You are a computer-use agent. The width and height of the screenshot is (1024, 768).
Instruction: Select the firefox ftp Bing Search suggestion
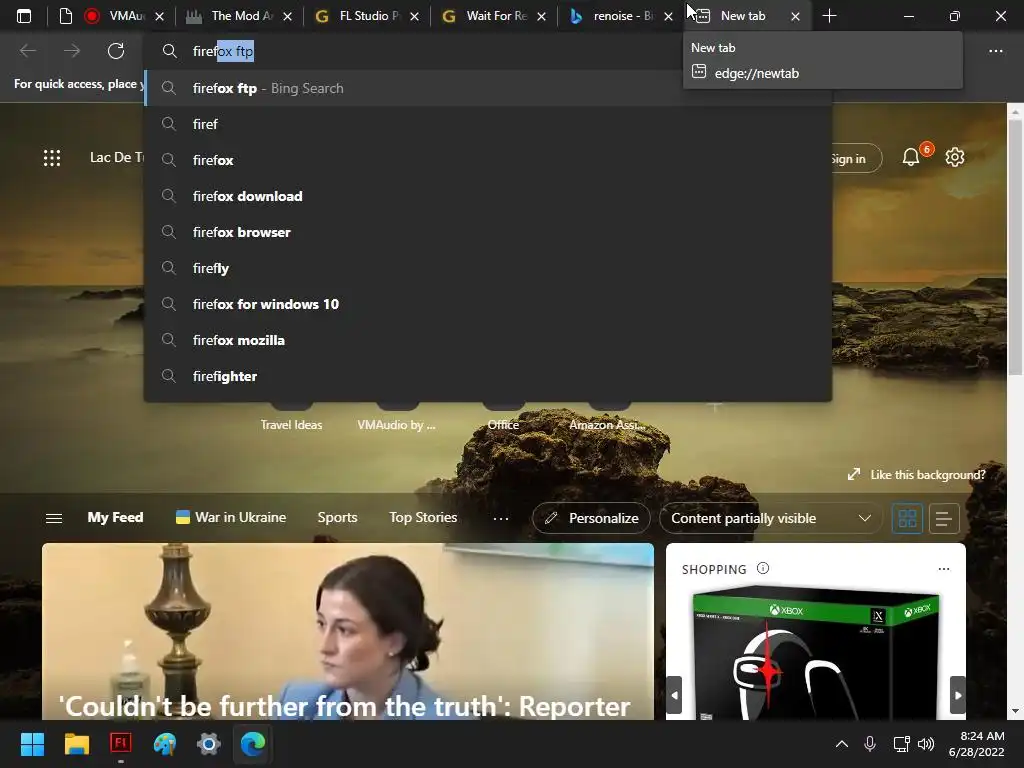click(488, 88)
